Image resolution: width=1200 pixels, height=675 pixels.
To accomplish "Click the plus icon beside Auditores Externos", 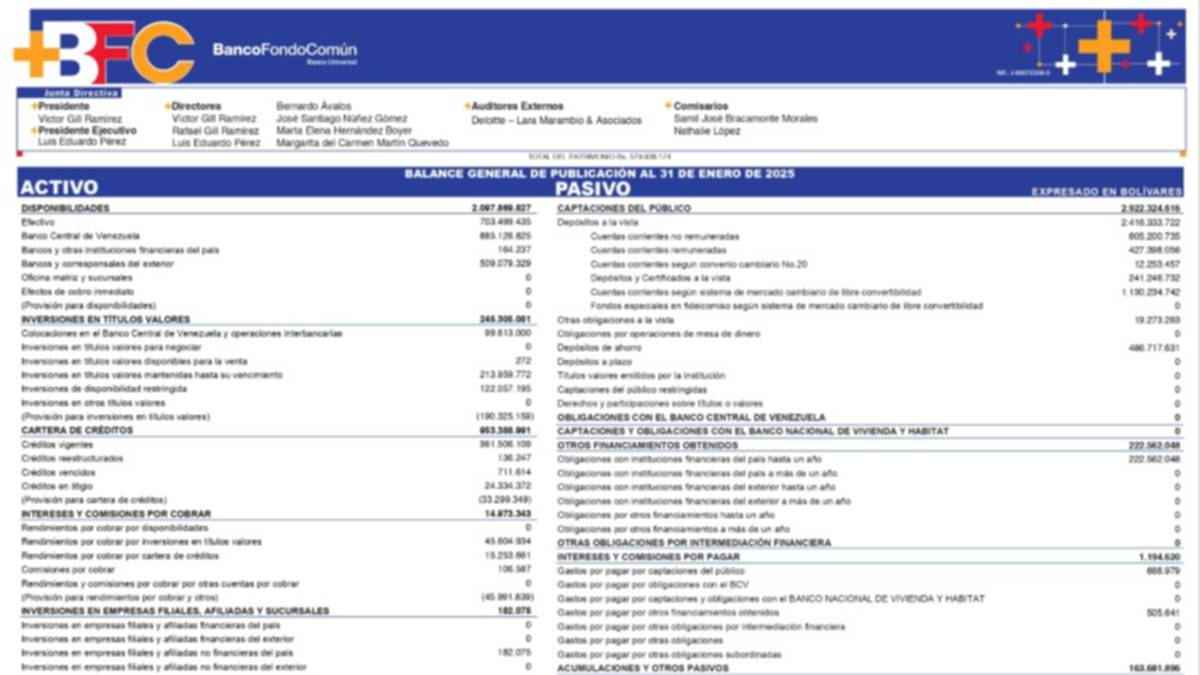I will 465,105.
